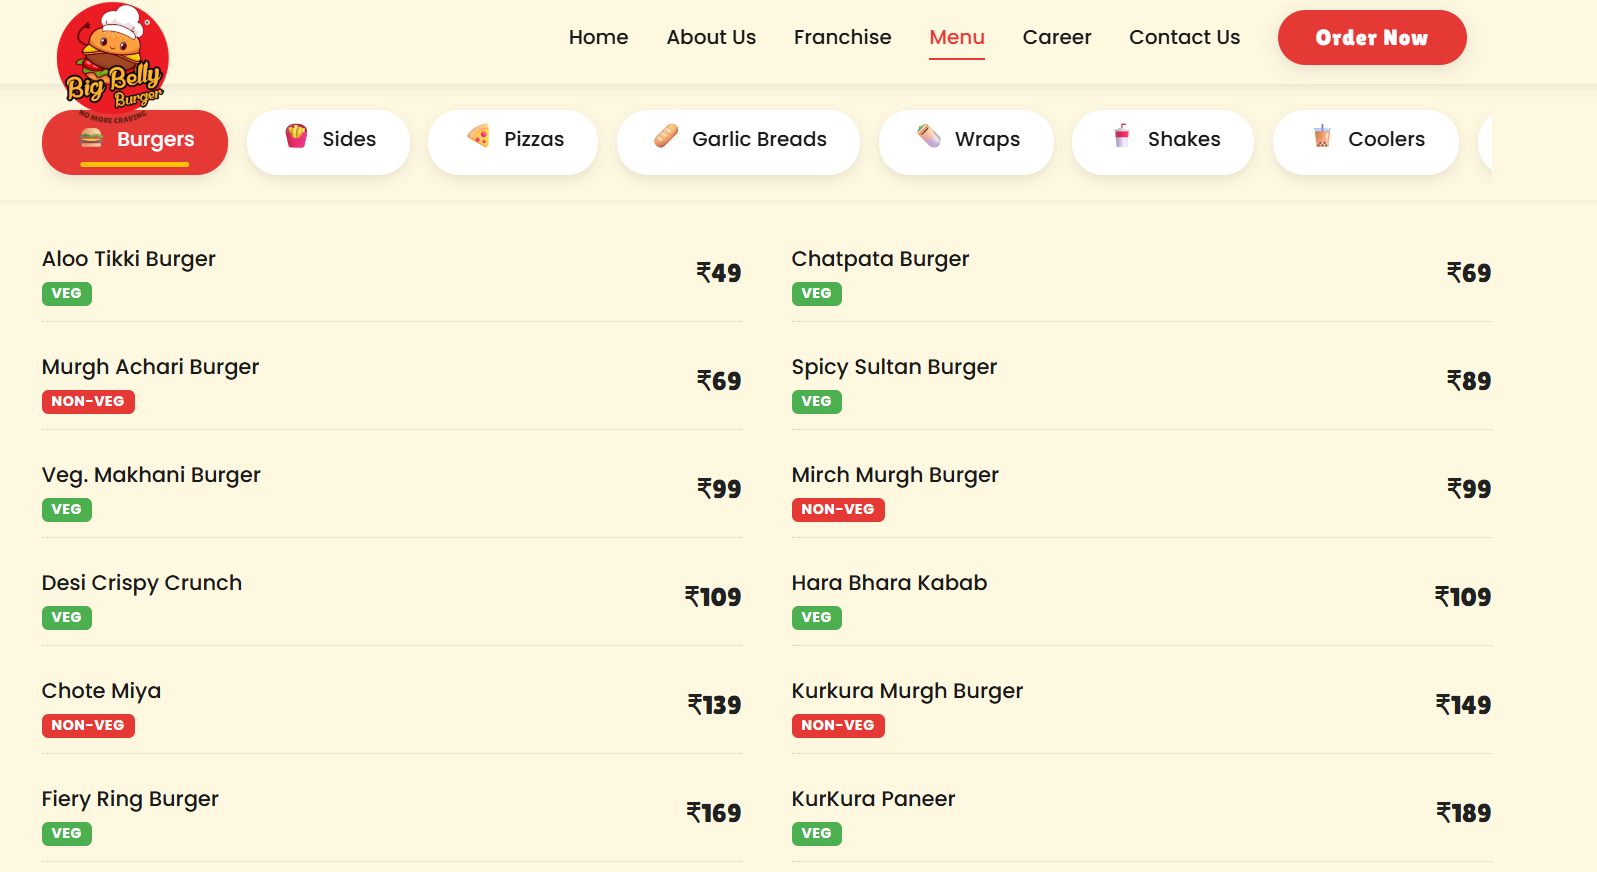This screenshot has width=1597, height=872.
Task: Click the ₹49 price of Aloo Tikki
Action: (x=719, y=273)
